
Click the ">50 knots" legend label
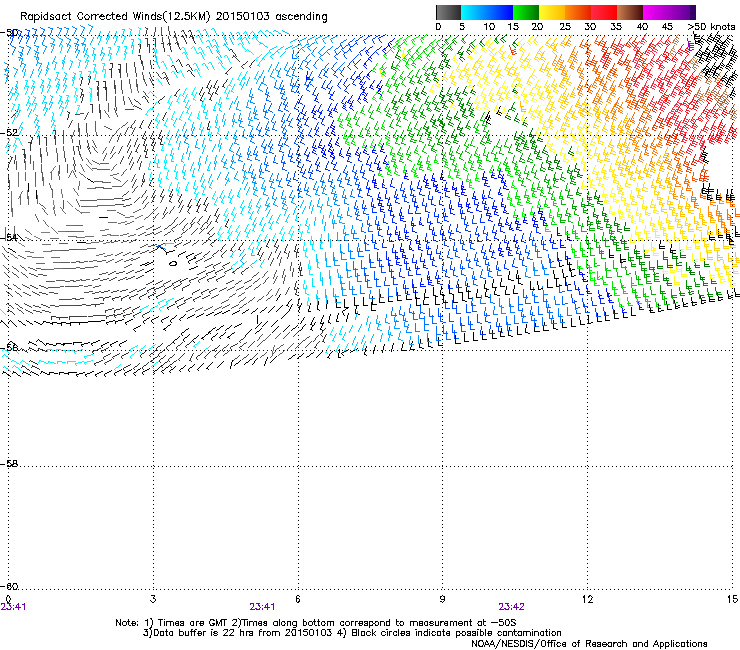coord(711,27)
